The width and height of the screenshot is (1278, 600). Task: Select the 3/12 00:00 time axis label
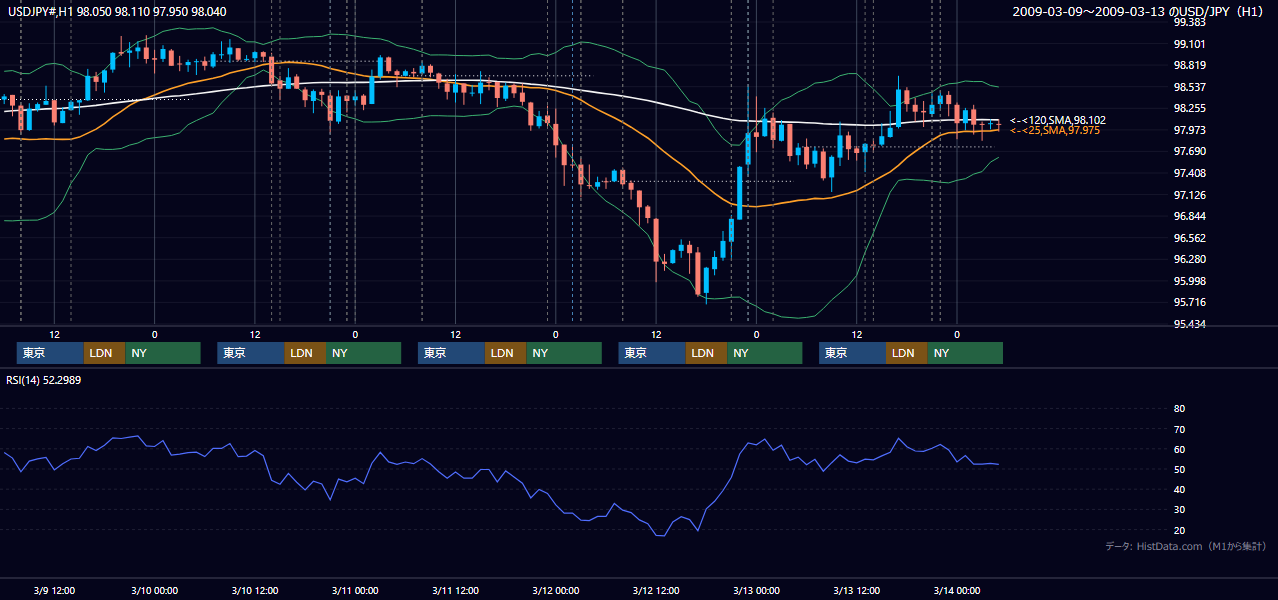555,590
